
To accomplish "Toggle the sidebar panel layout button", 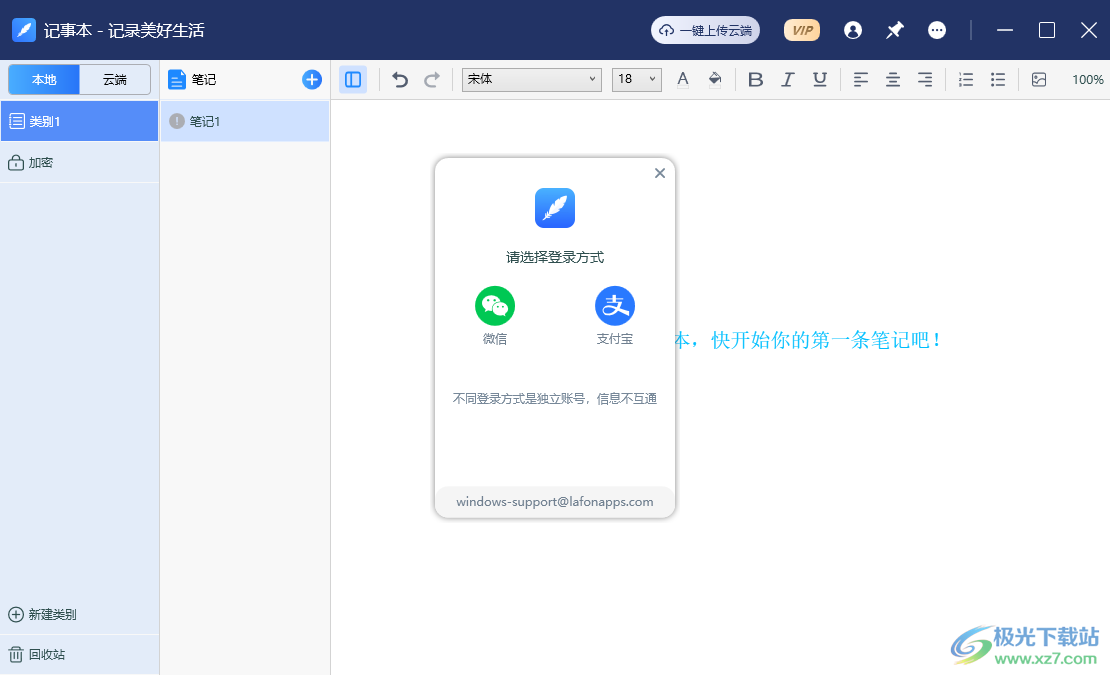I will point(353,79).
